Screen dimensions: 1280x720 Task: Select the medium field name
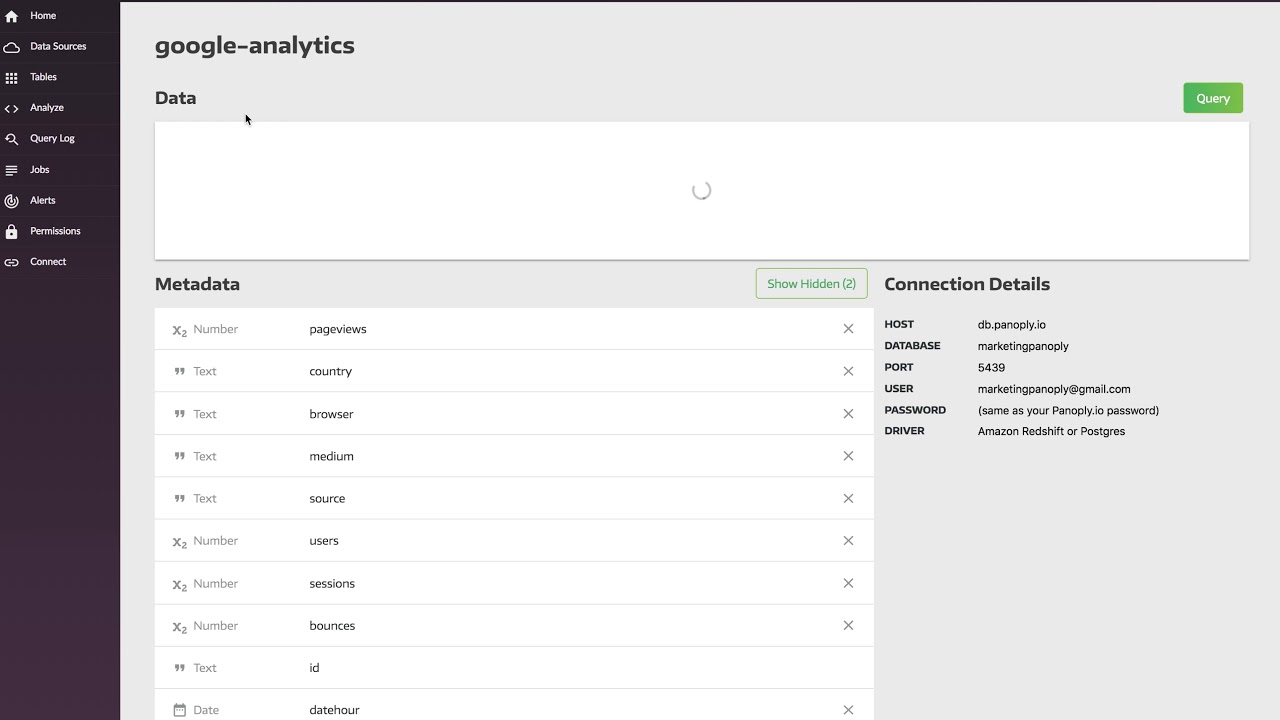click(x=331, y=456)
